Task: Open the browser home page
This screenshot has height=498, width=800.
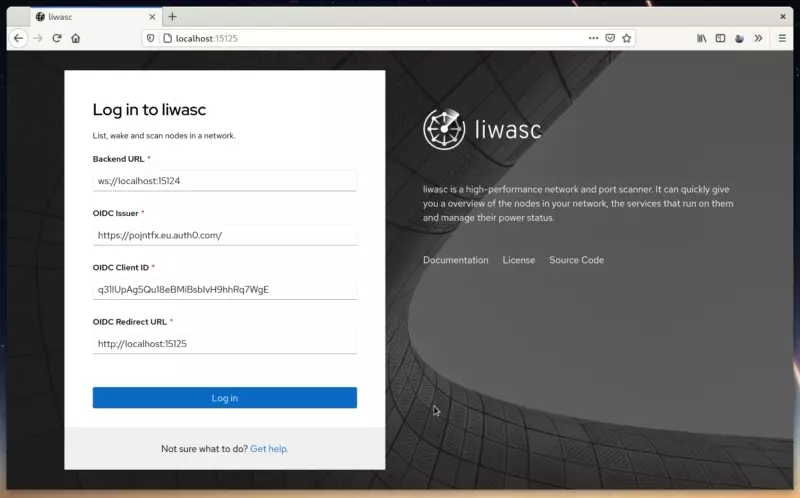Action: coord(76,38)
